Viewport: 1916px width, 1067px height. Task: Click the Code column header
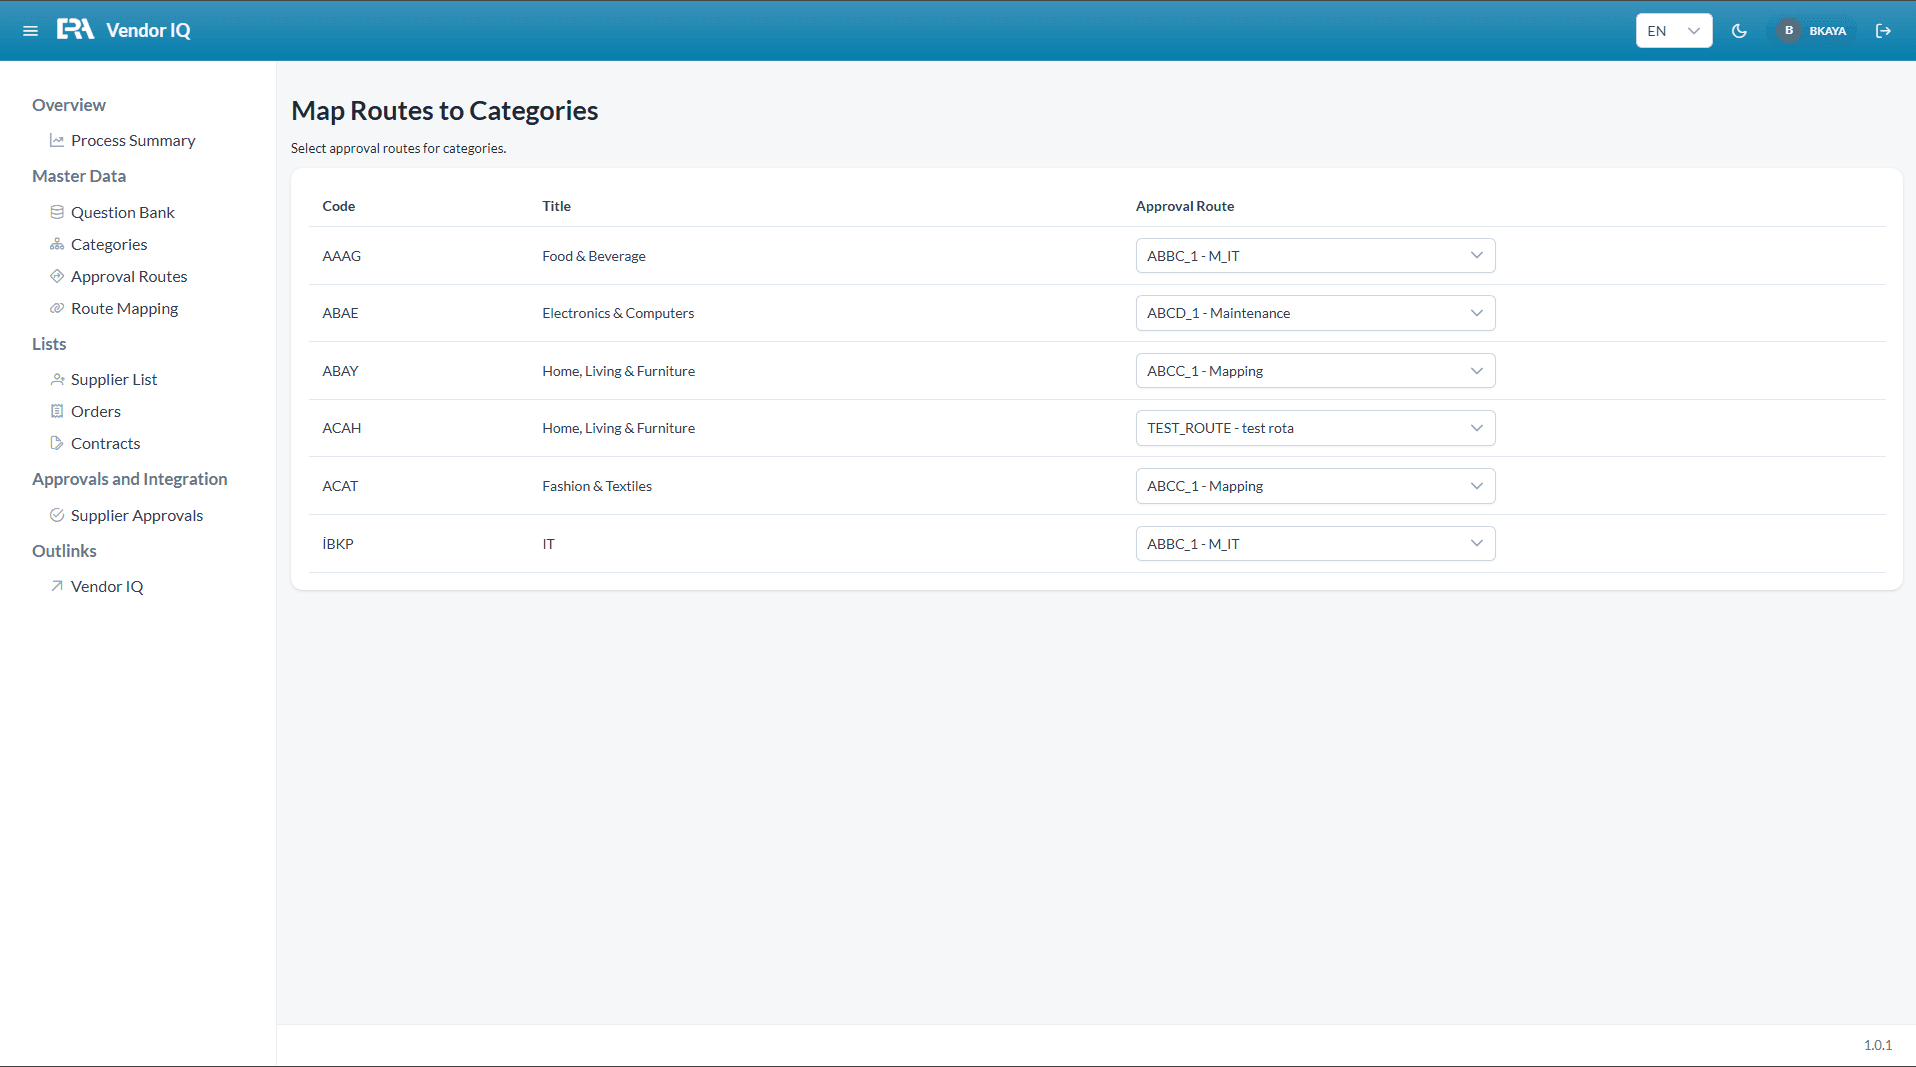pyautogui.click(x=339, y=206)
